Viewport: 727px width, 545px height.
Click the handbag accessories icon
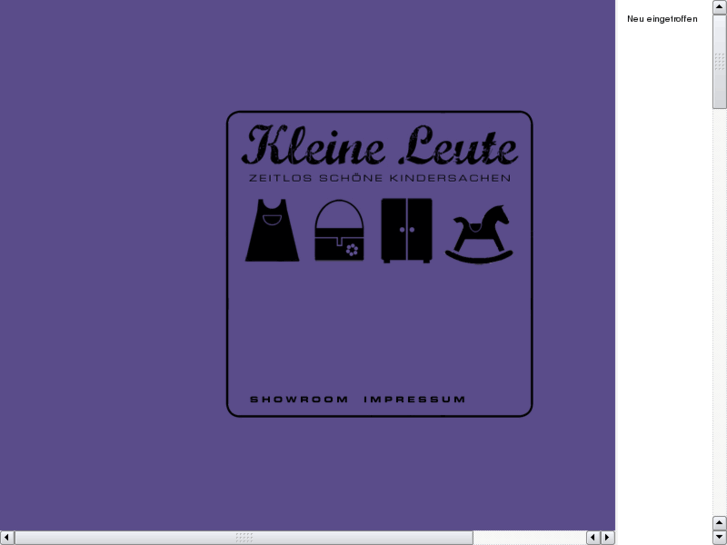(x=339, y=231)
